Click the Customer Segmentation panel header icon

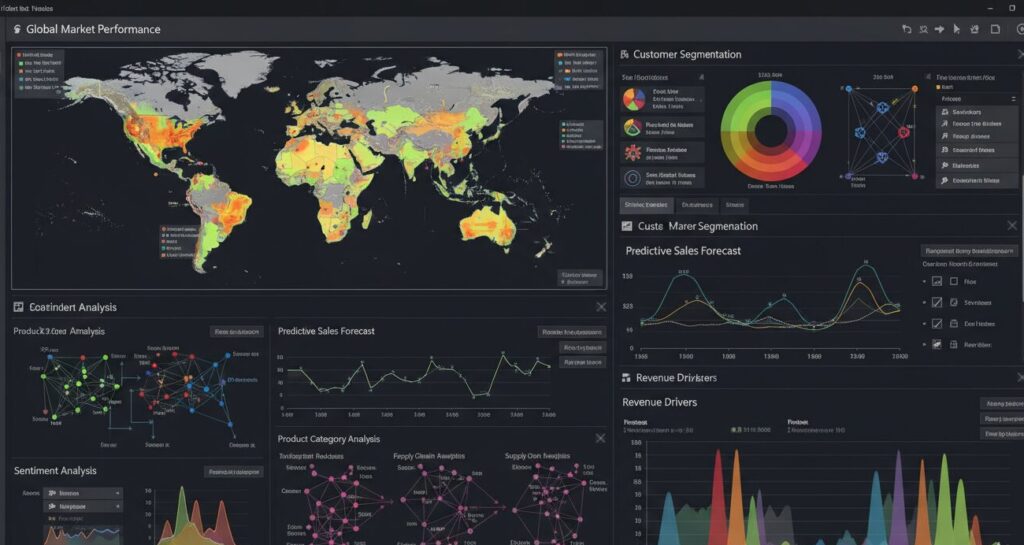[x=623, y=55]
